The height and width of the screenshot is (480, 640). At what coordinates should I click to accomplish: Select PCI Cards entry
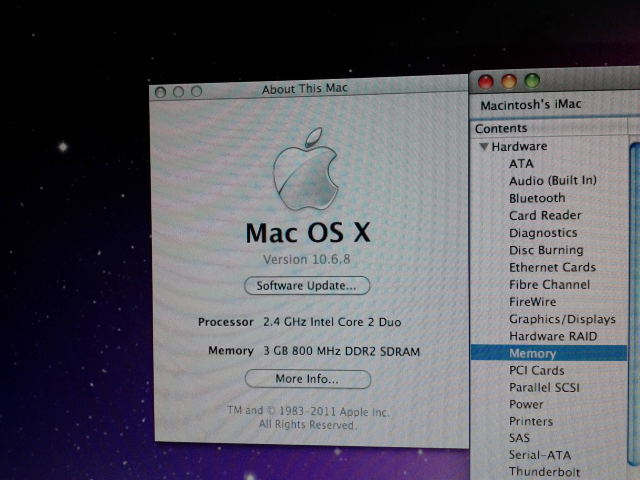click(537, 370)
